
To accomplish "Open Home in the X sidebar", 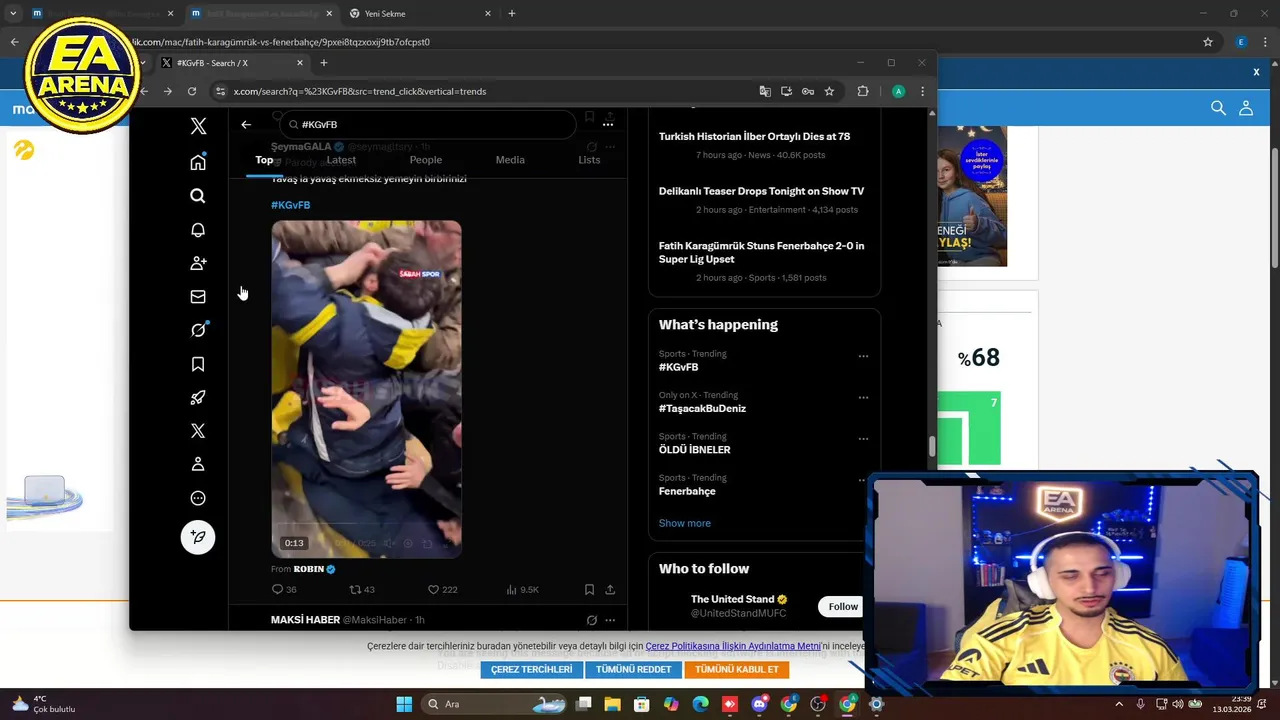I will (x=198, y=162).
